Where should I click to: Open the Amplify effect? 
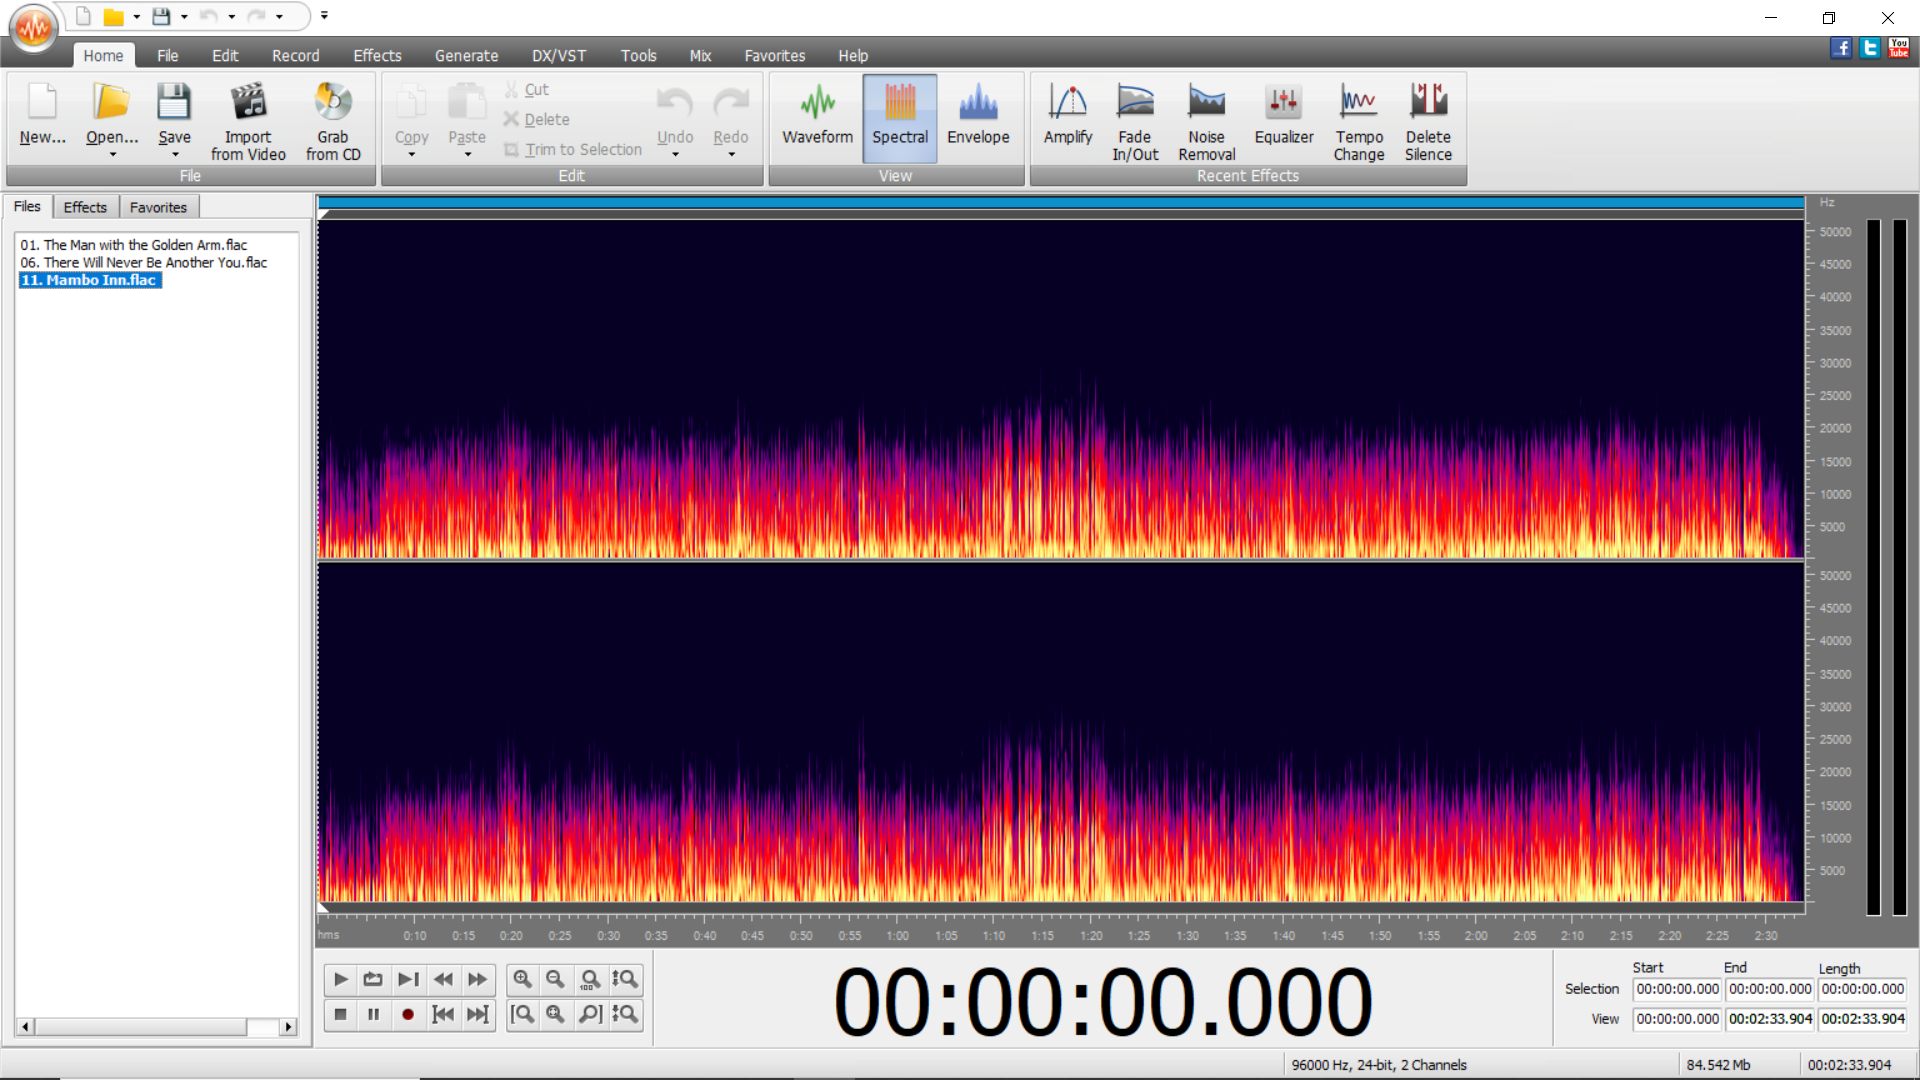[x=1067, y=117]
